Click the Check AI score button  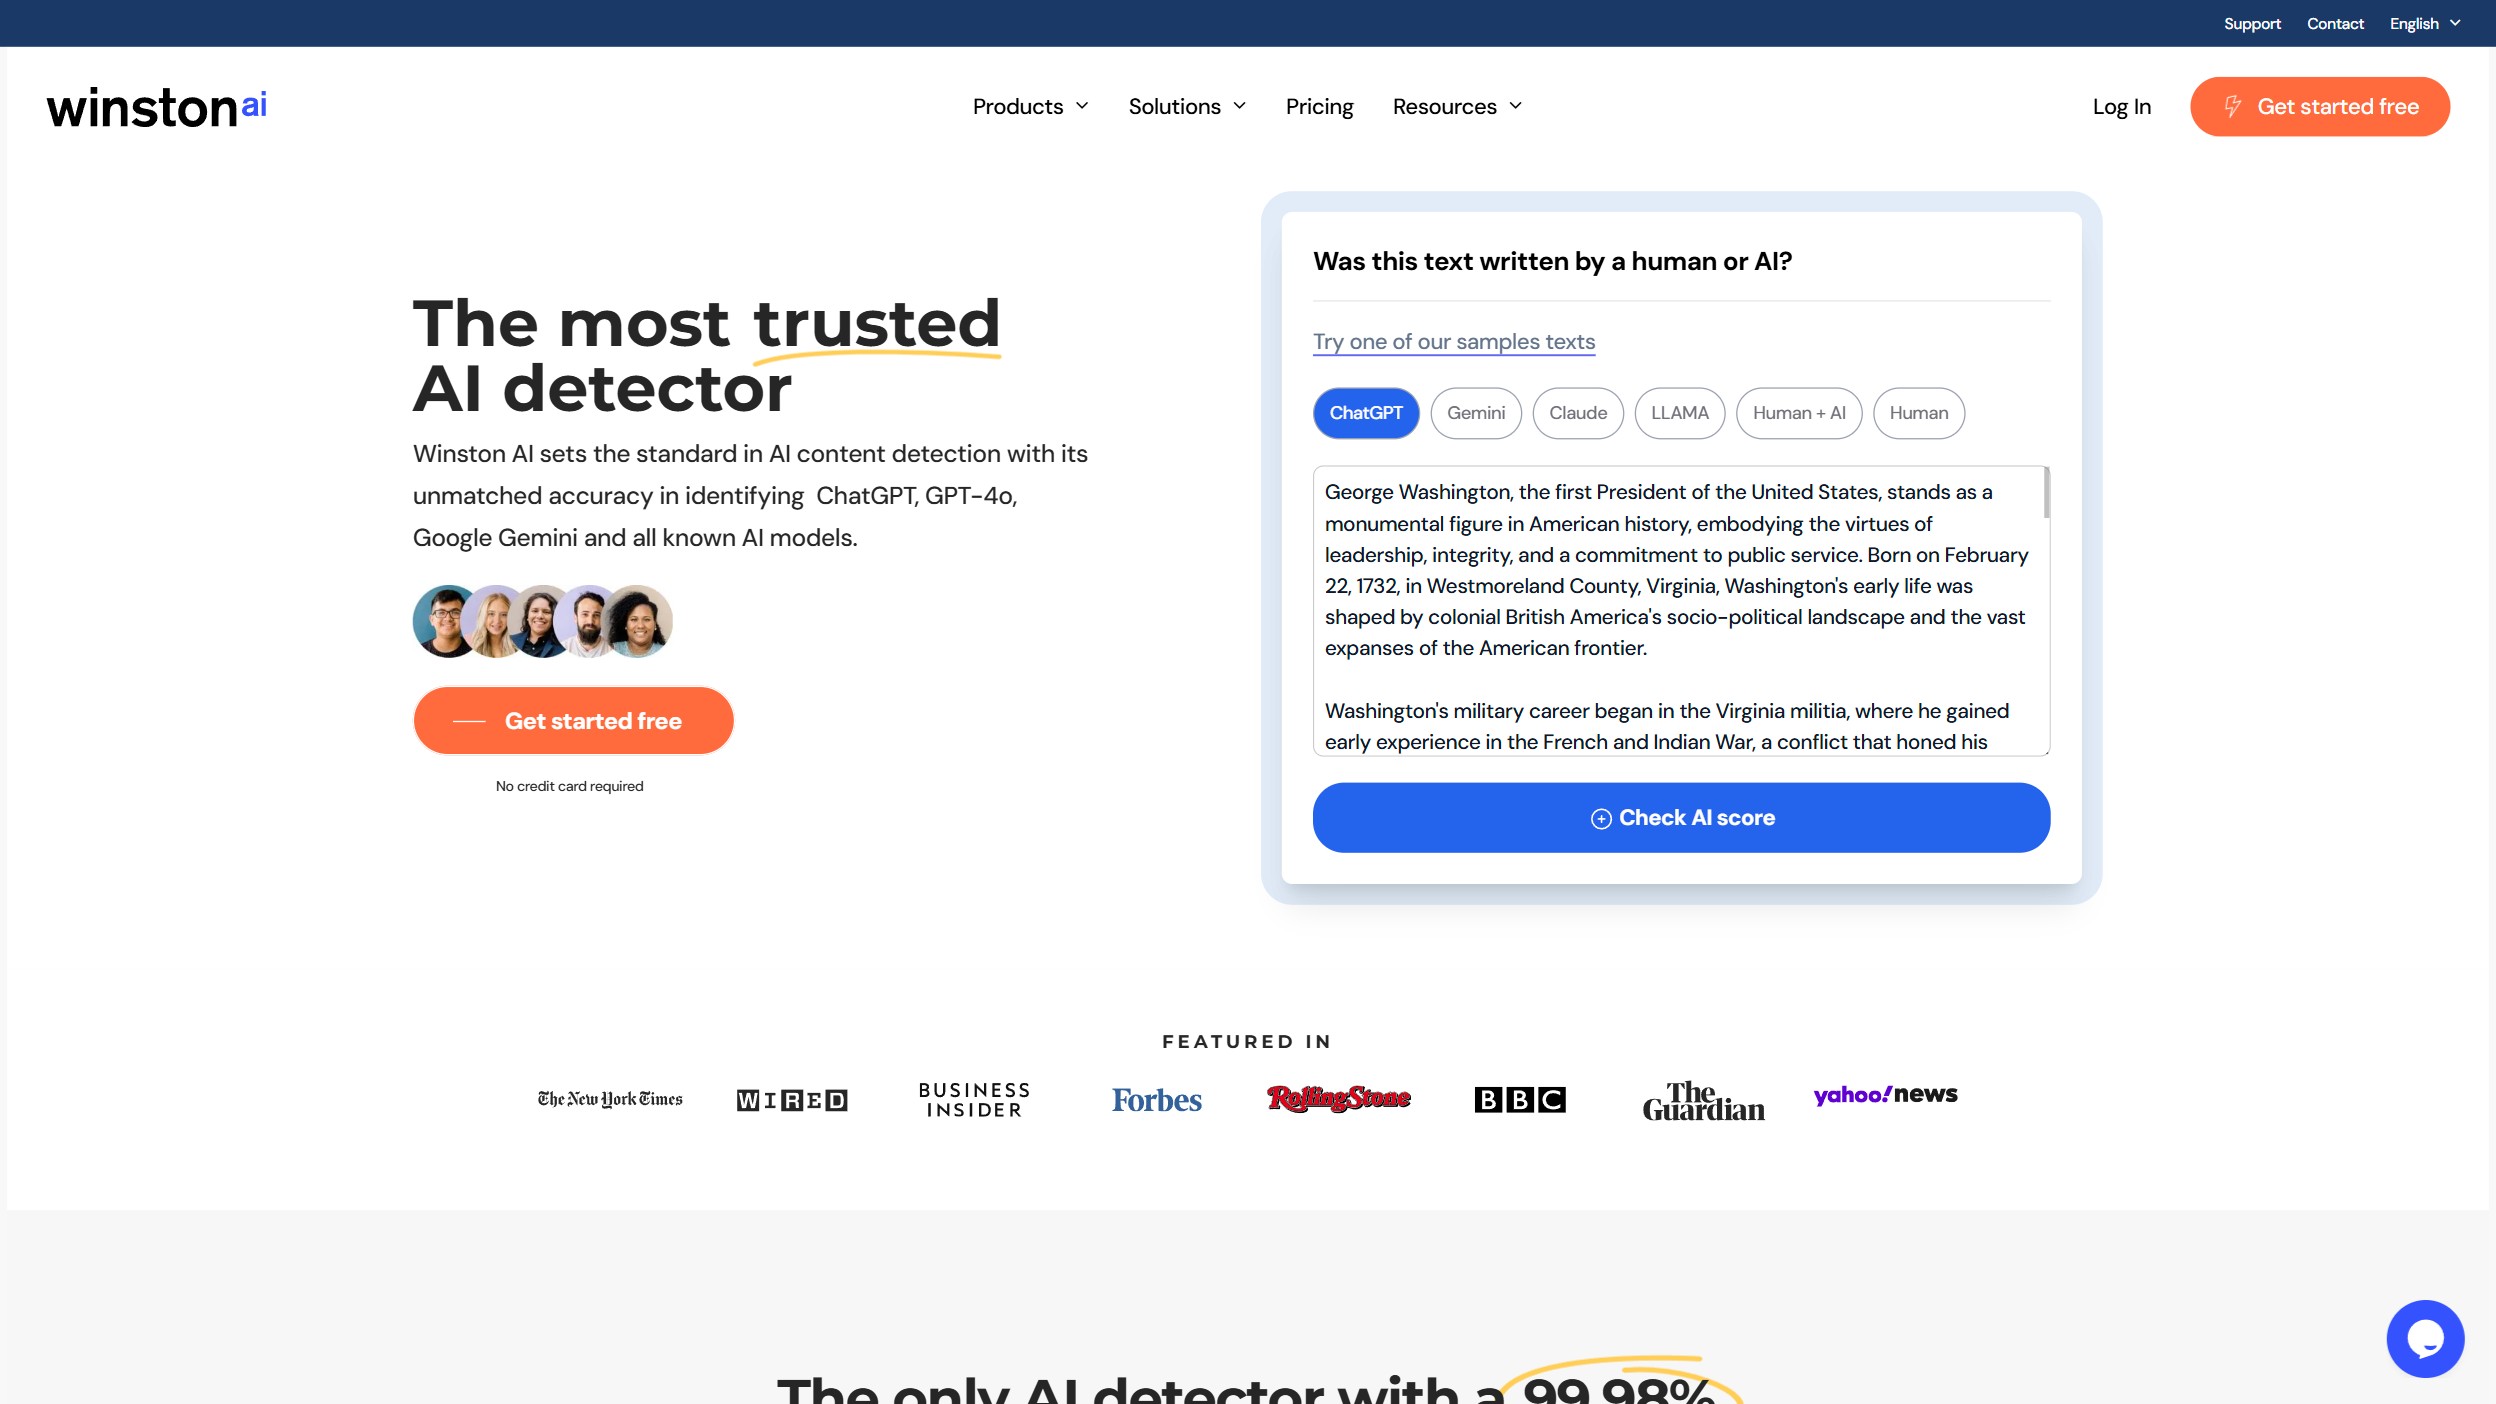pyautogui.click(x=1681, y=817)
